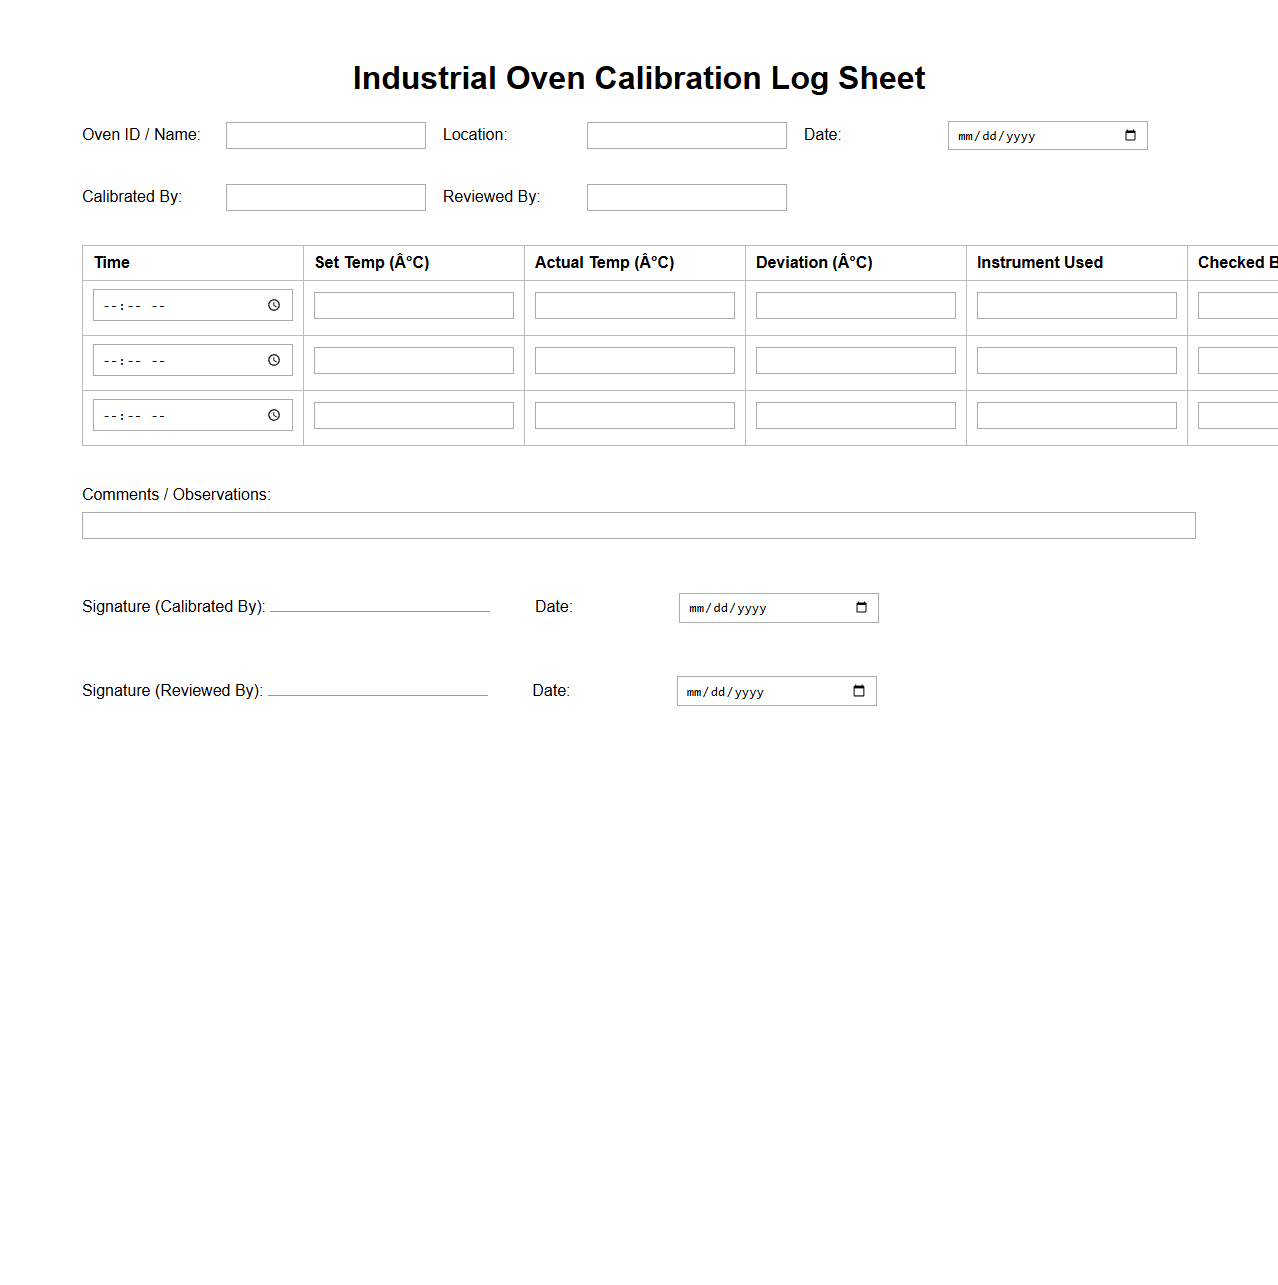Click the Comments / Observations text box

click(639, 524)
